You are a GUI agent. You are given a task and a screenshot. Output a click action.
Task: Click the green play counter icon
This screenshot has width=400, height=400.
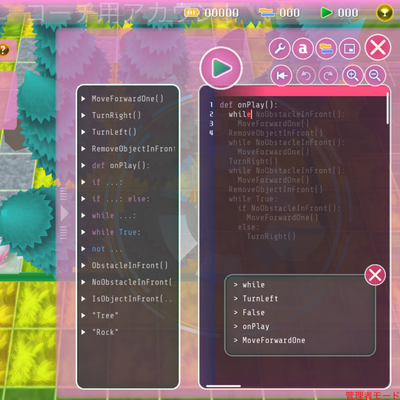[326, 13]
